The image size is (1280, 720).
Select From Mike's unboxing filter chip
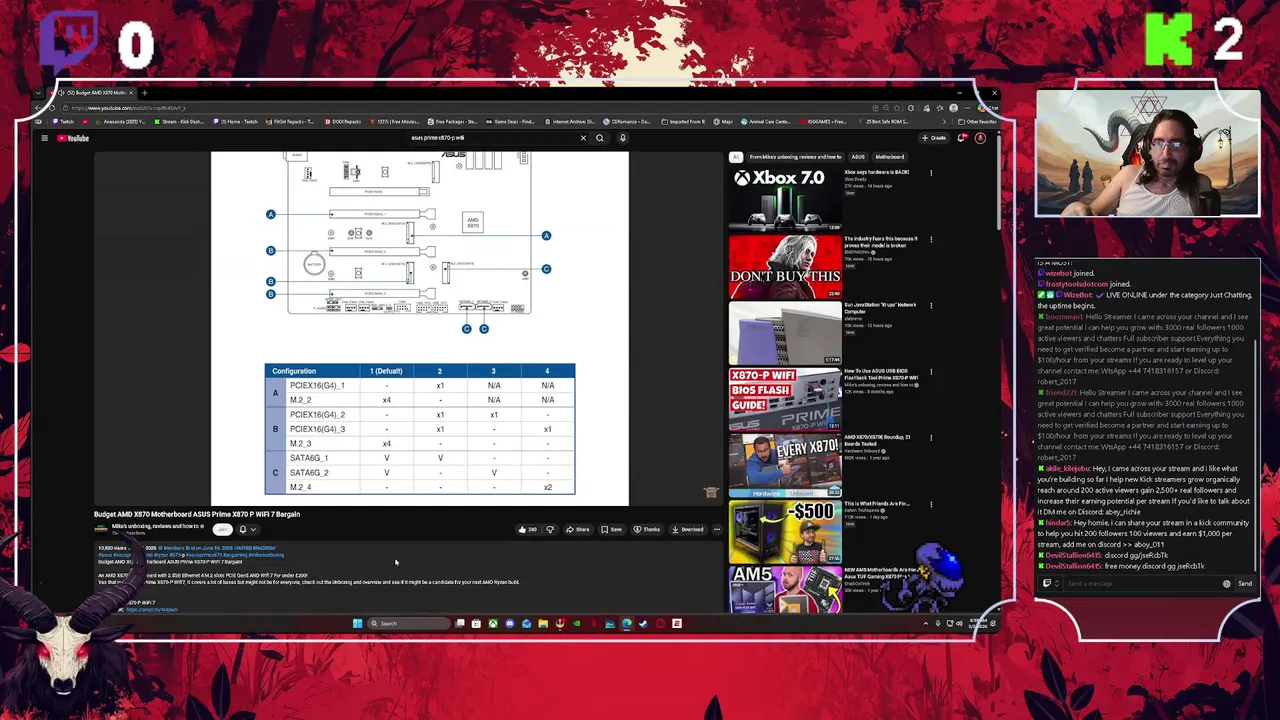pyautogui.click(x=795, y=157)
